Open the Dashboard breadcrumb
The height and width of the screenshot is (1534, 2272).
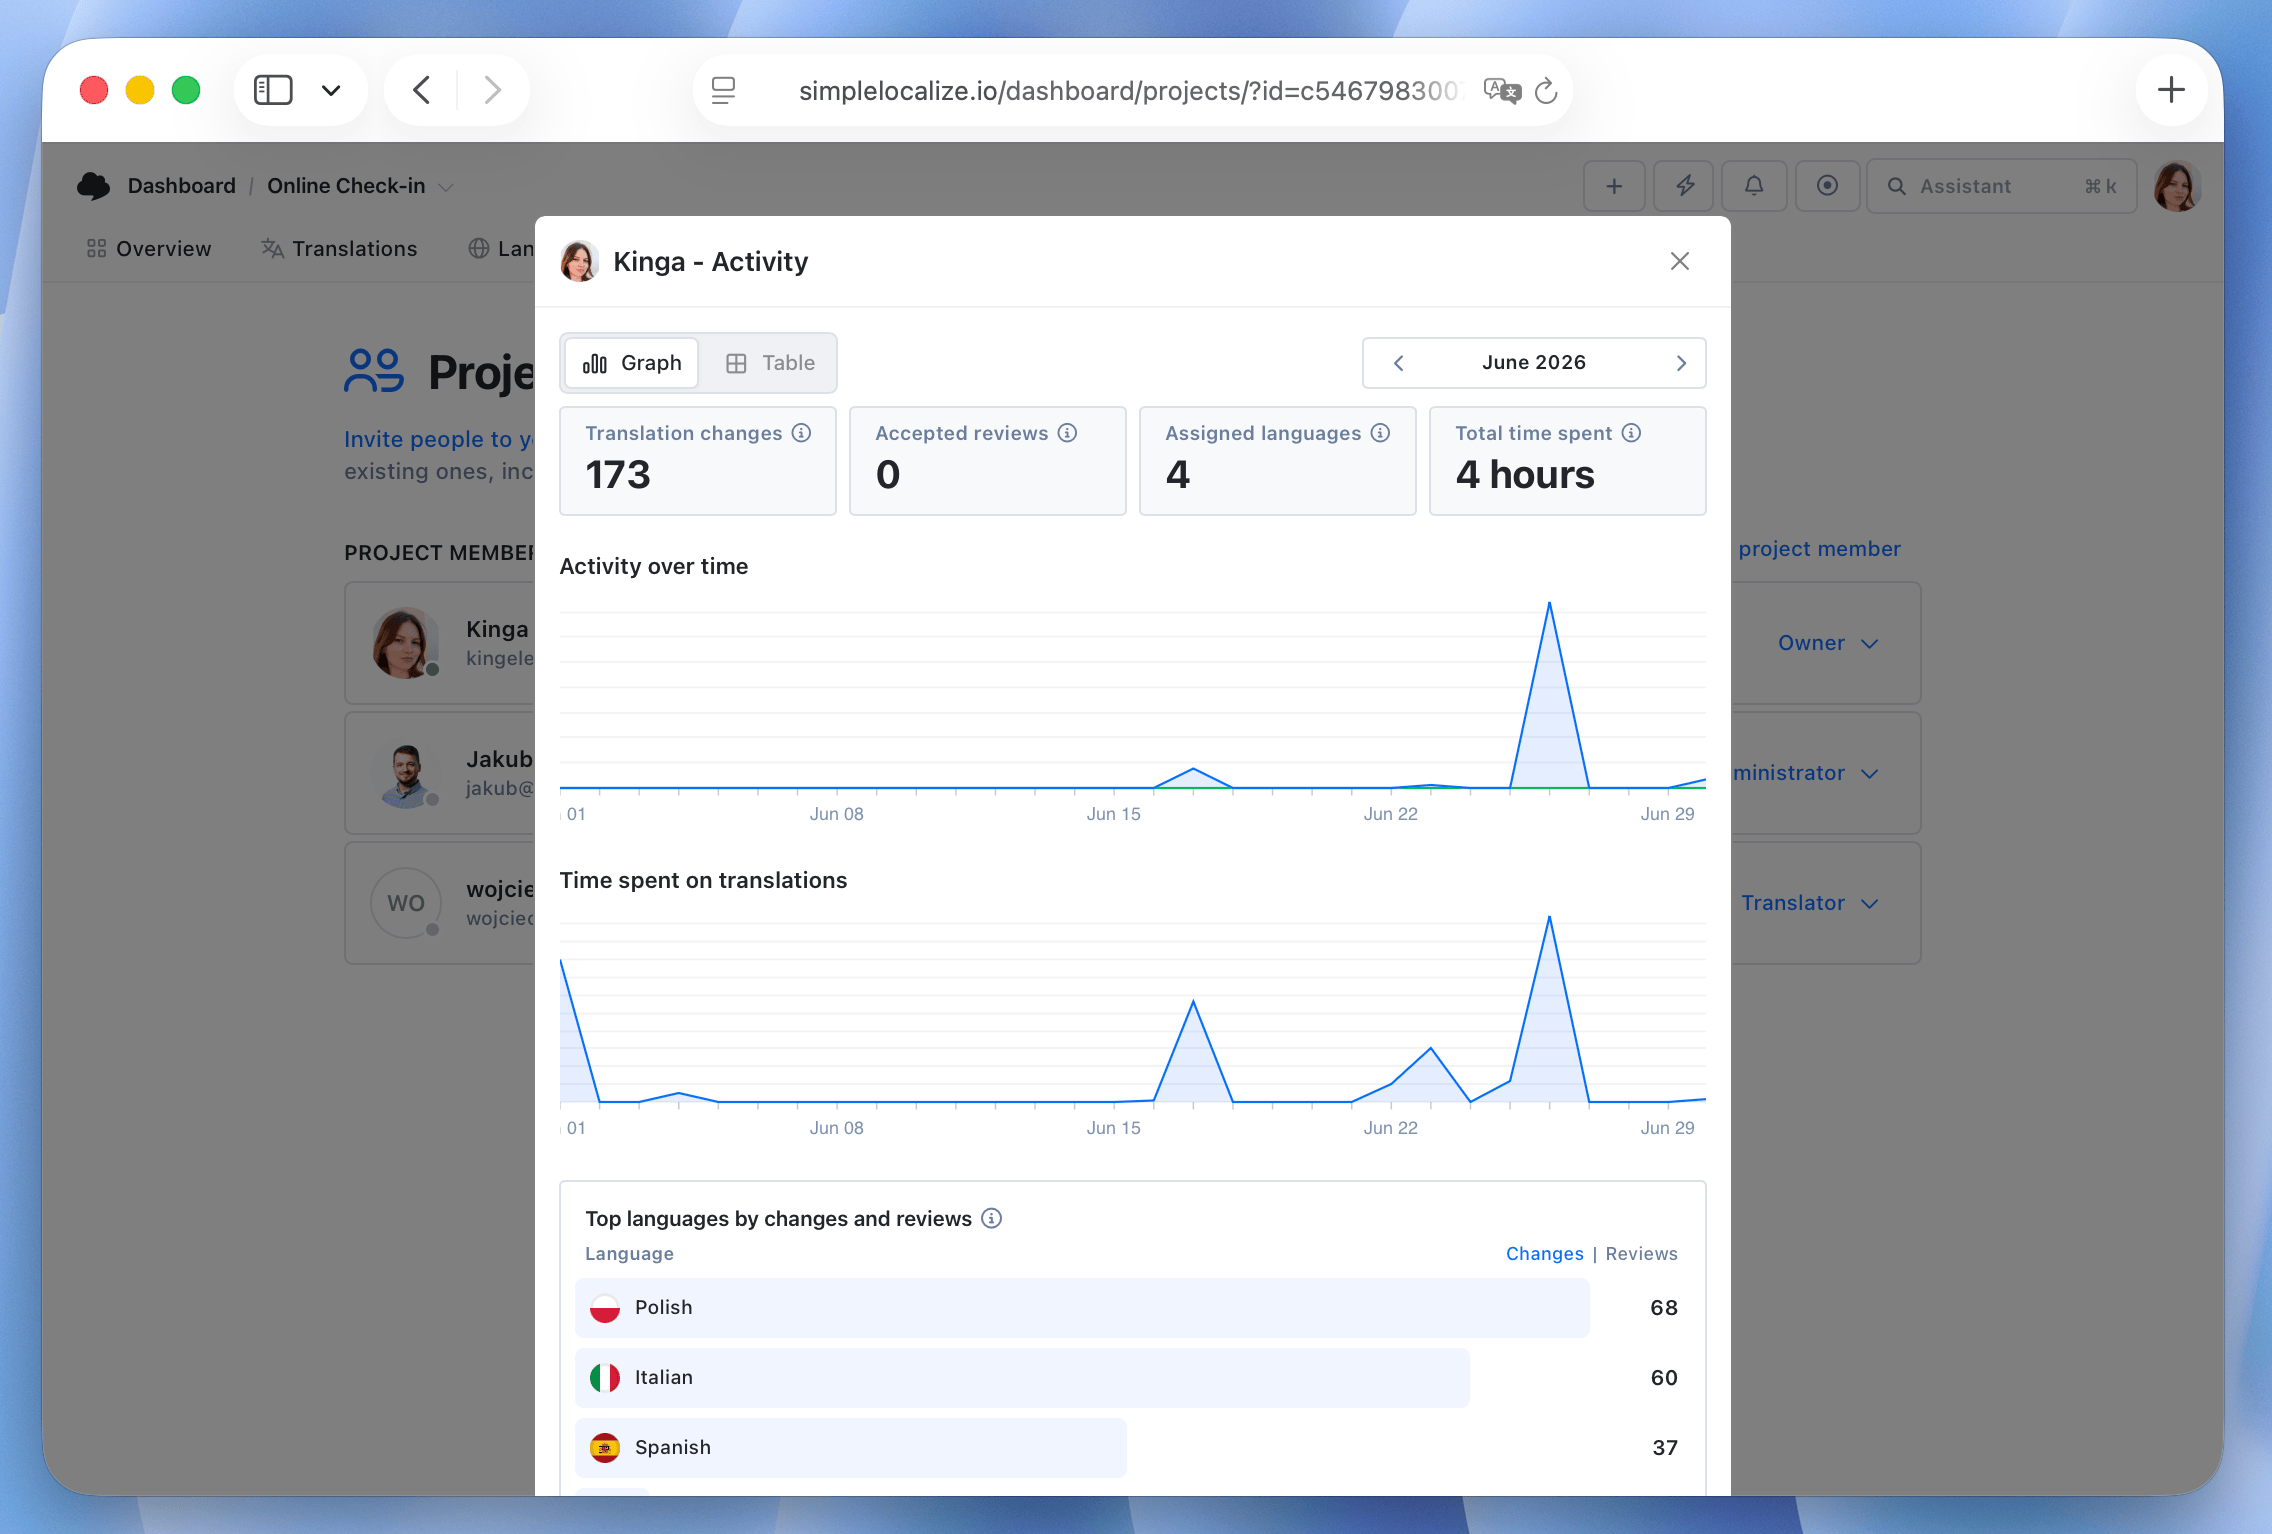tap(181, 186)
